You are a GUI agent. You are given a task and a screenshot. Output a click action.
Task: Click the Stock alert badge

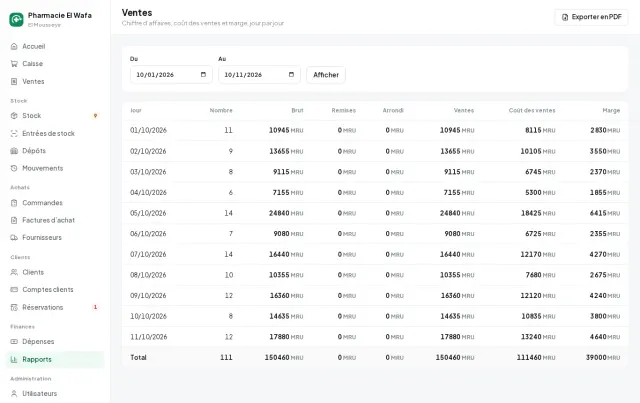tap(96, 116)
